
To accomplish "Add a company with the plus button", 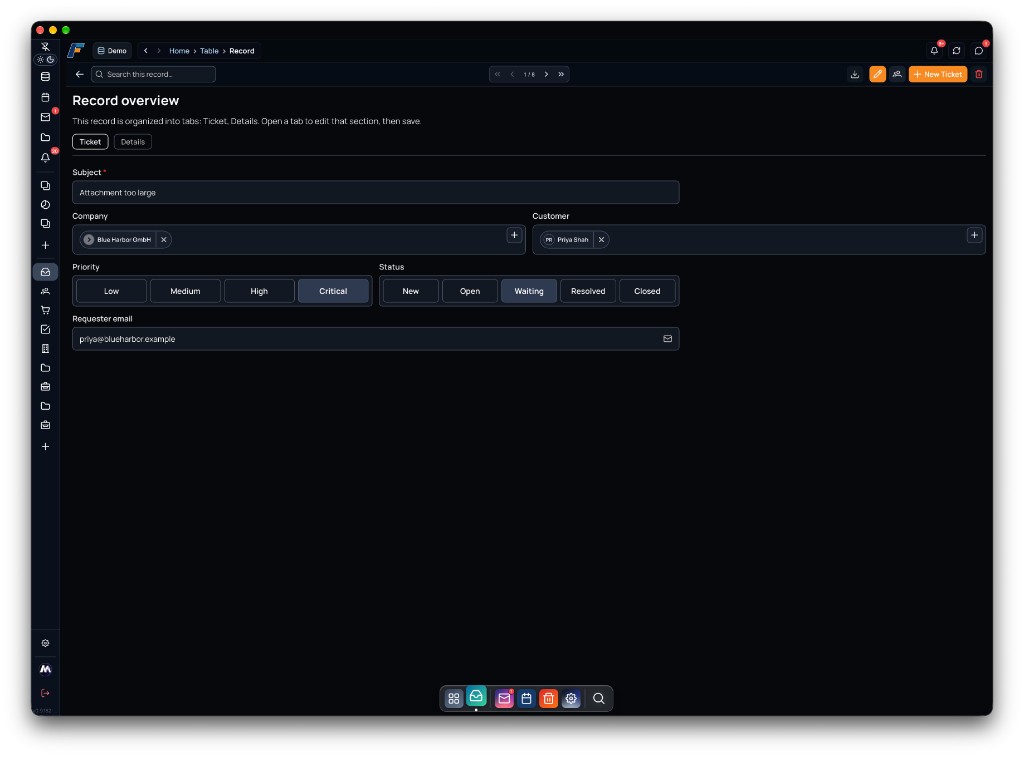I will click(515, 235).
